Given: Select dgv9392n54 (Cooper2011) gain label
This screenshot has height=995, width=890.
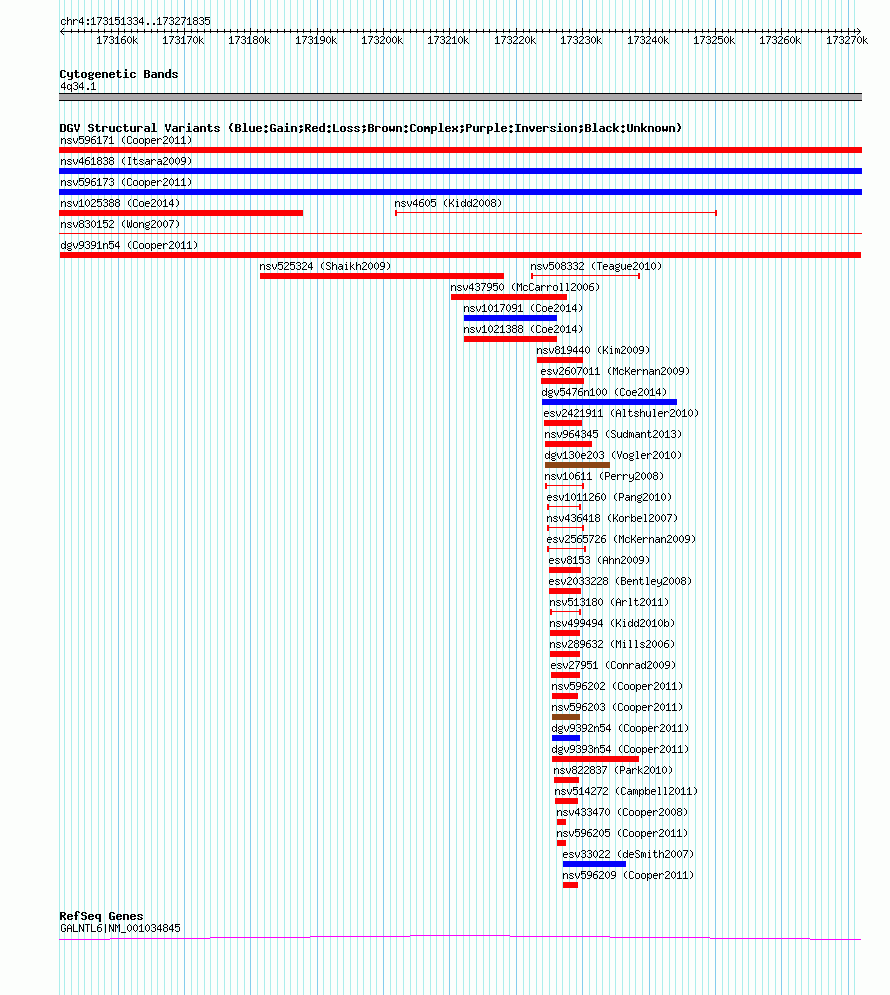Looking at the screenshot, I should click(620, 727).
